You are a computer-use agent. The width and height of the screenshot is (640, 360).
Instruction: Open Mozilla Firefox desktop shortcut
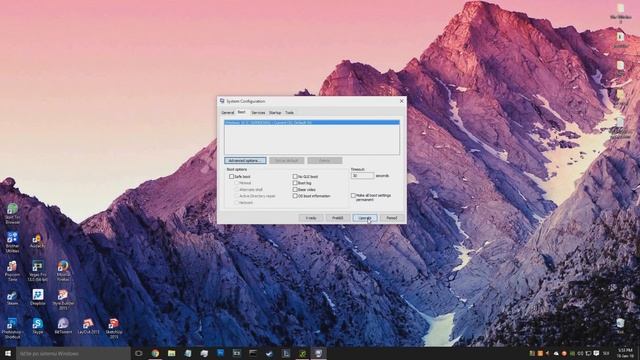[x=63, y=270]
